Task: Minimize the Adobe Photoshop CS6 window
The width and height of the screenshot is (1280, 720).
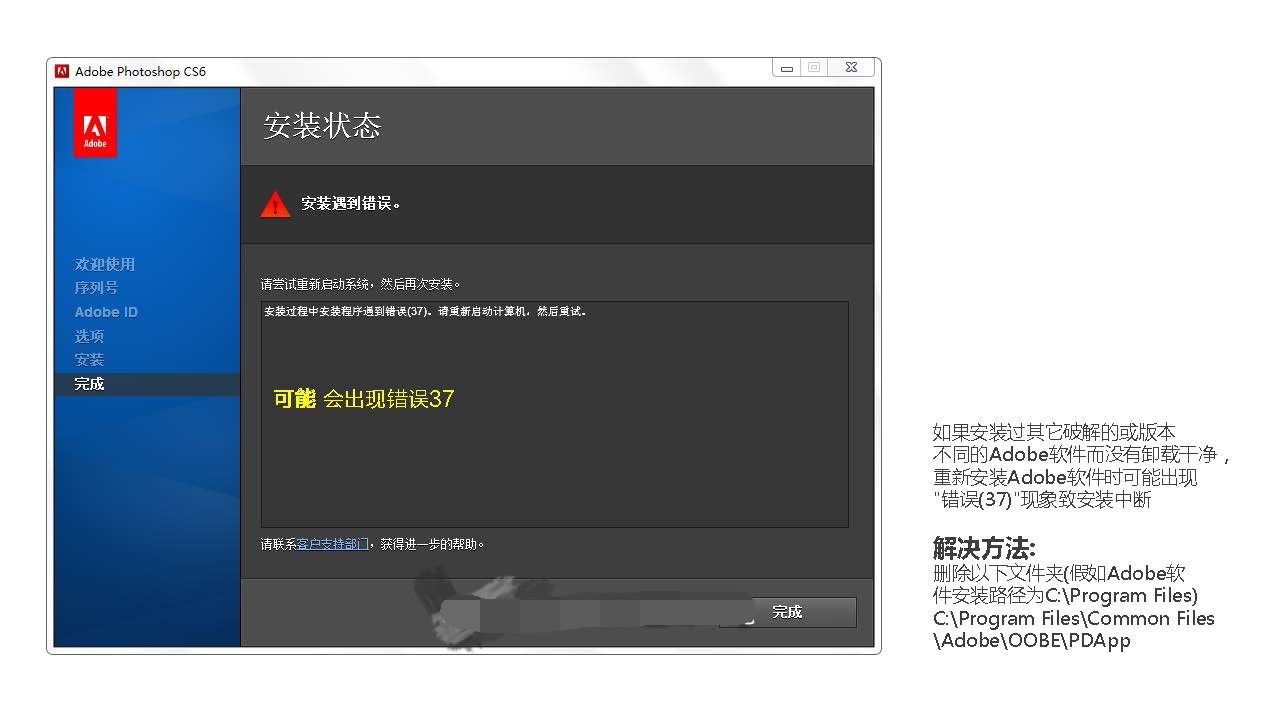Action: (787, 68)
